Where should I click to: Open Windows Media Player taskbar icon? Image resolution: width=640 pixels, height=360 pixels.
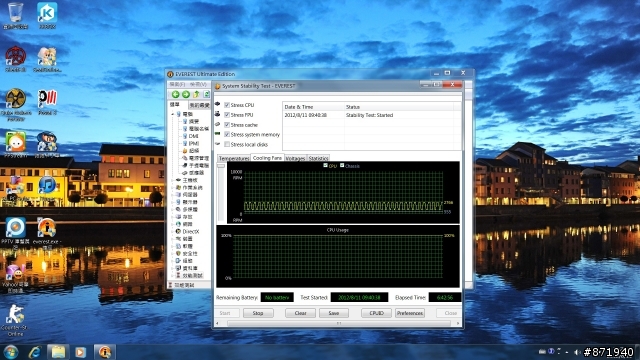click(80, 352)
